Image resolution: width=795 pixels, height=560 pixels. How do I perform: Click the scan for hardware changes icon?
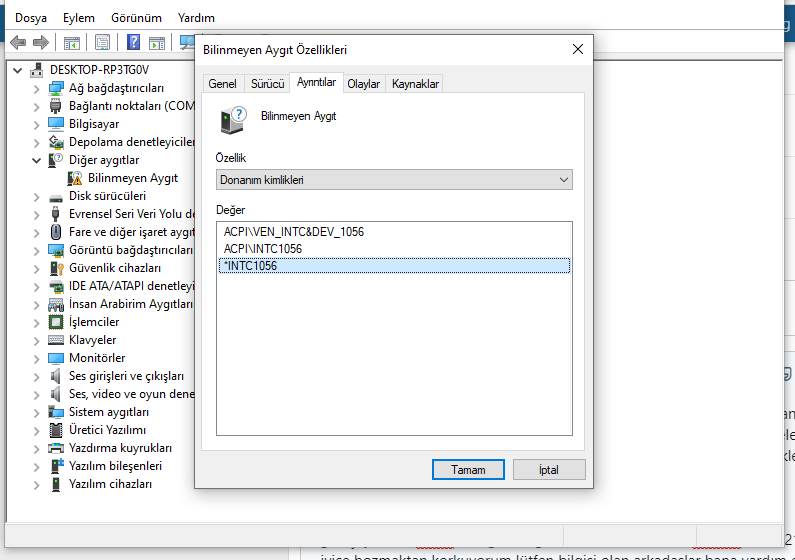(x=187, y=43)
